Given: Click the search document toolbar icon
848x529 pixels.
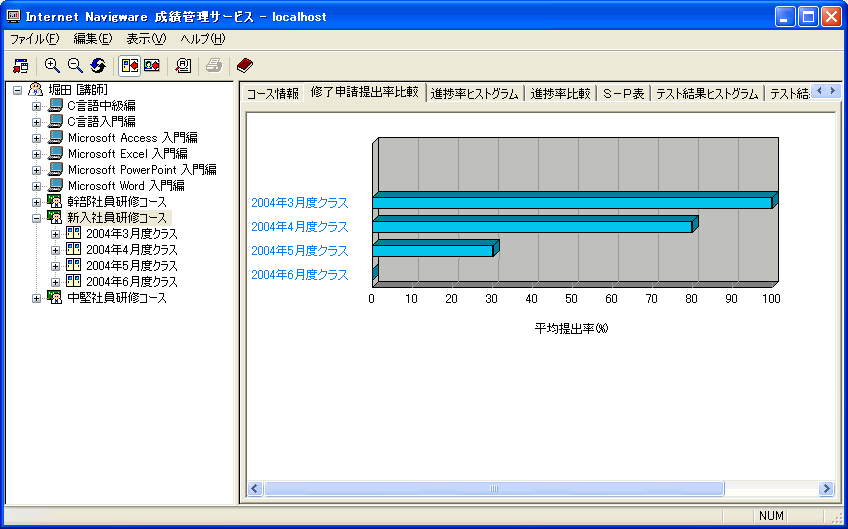Looking at the screenshot, I should pyautogui.click(x=183, y=66).
